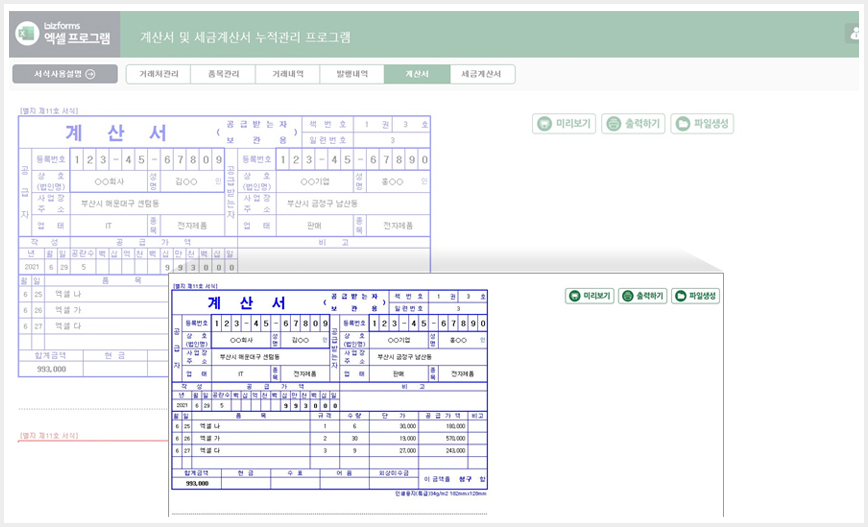868x527 pixels.
Task: Switch to the 세금계산서 tab
Action: tap(482, 74)
